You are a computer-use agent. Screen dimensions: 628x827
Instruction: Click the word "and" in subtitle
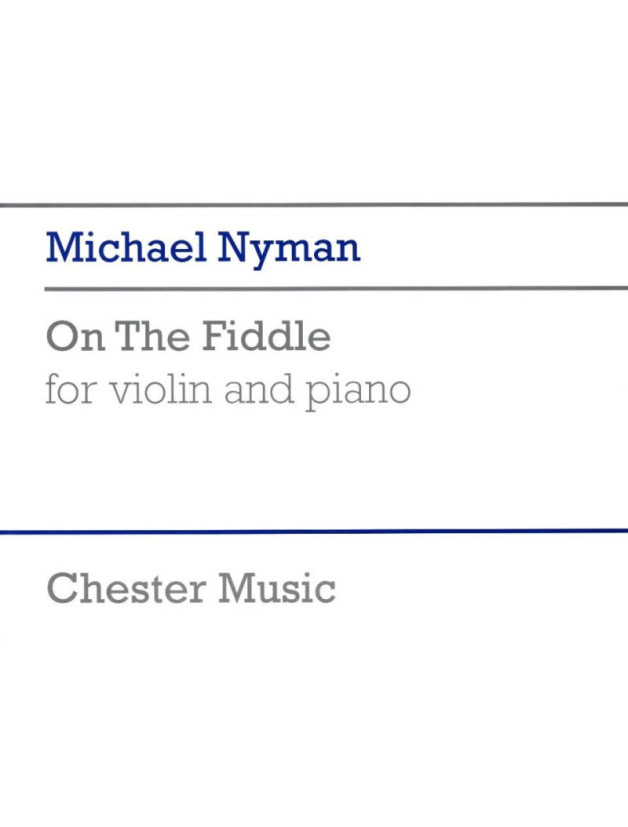(x=258, y=389)
